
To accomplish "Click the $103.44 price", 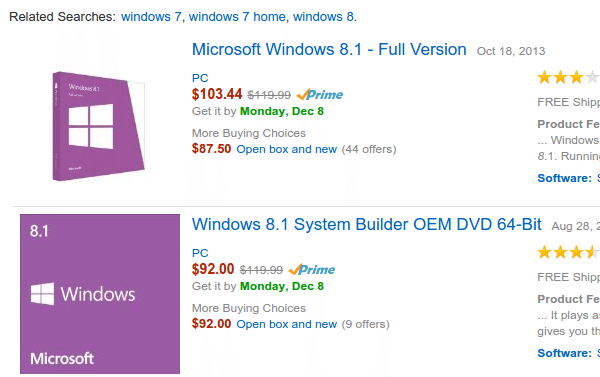I will tap(217, 94).
